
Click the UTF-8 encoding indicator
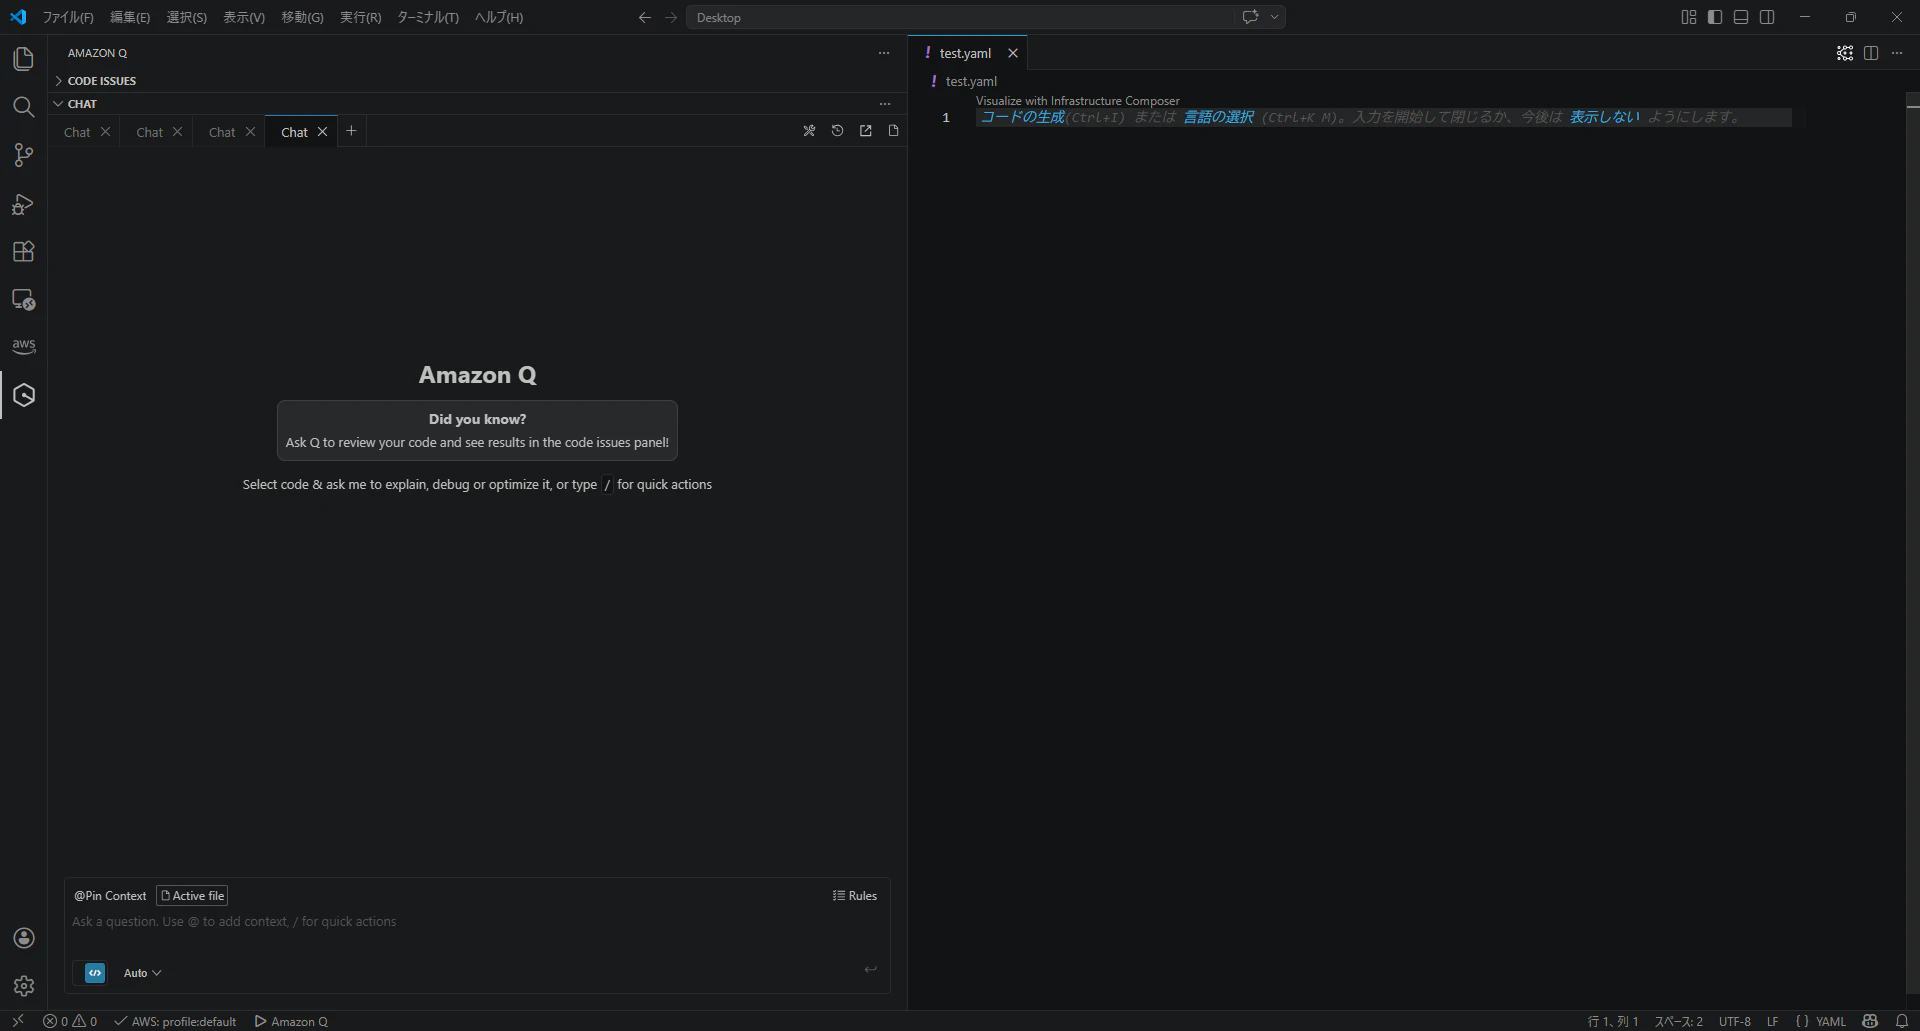click(x=1735, y=1021)
